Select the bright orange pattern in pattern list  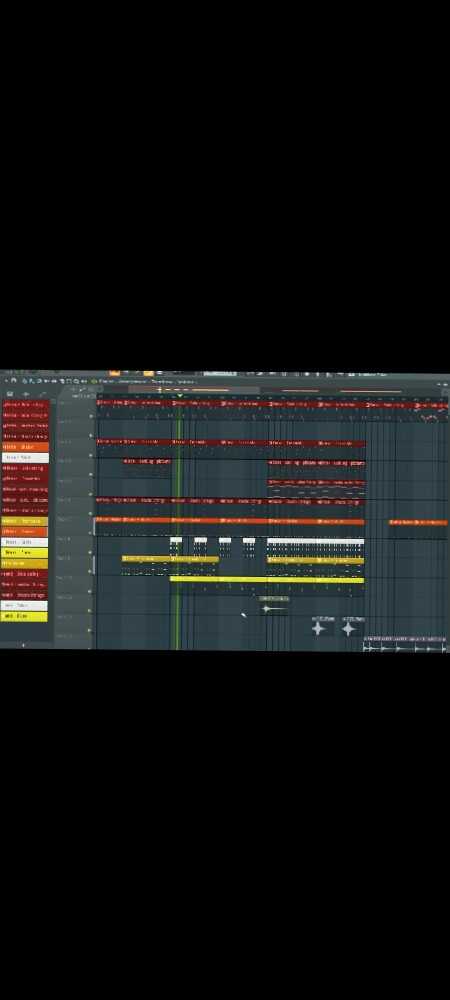pyautogui.click(x=25, y=447)
